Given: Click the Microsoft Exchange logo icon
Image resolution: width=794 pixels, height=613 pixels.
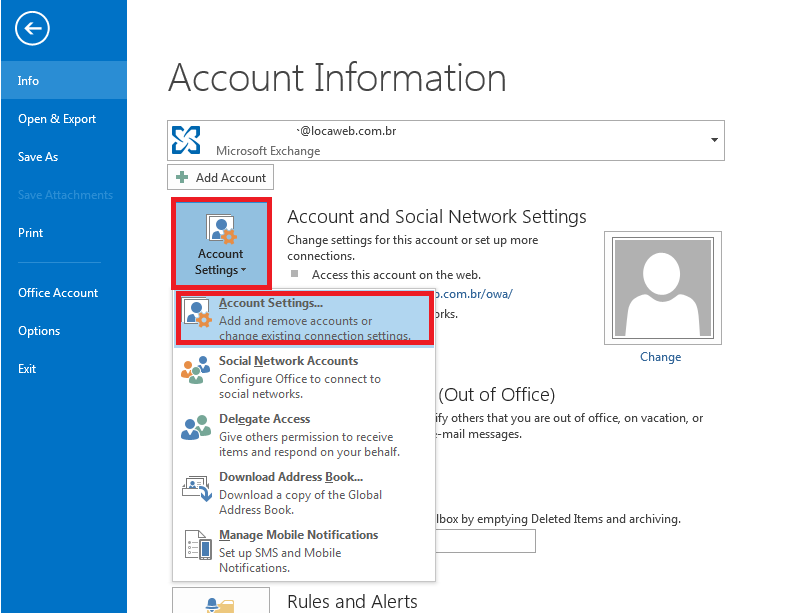Looking at the screenshot, I should point(186,140).
